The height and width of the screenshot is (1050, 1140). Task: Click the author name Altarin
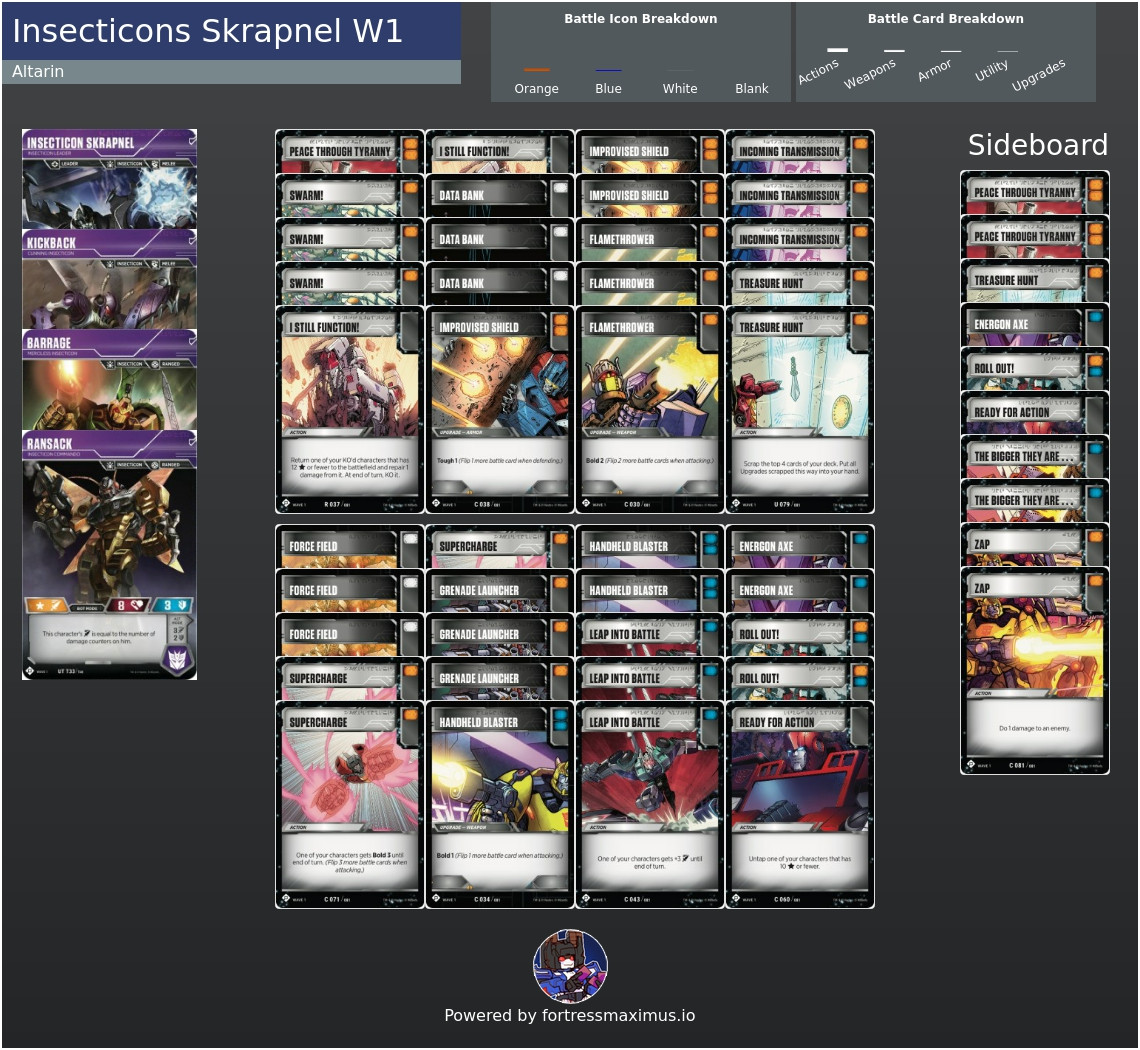tap(38, 71)
